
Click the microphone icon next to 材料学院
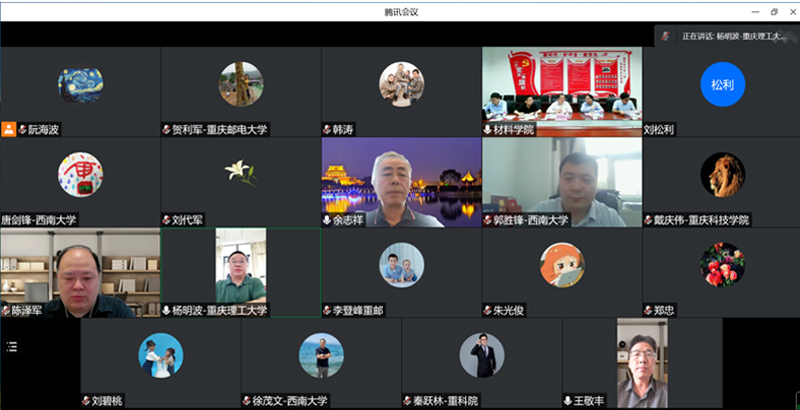pyautogui.click(x=488, y=130)
